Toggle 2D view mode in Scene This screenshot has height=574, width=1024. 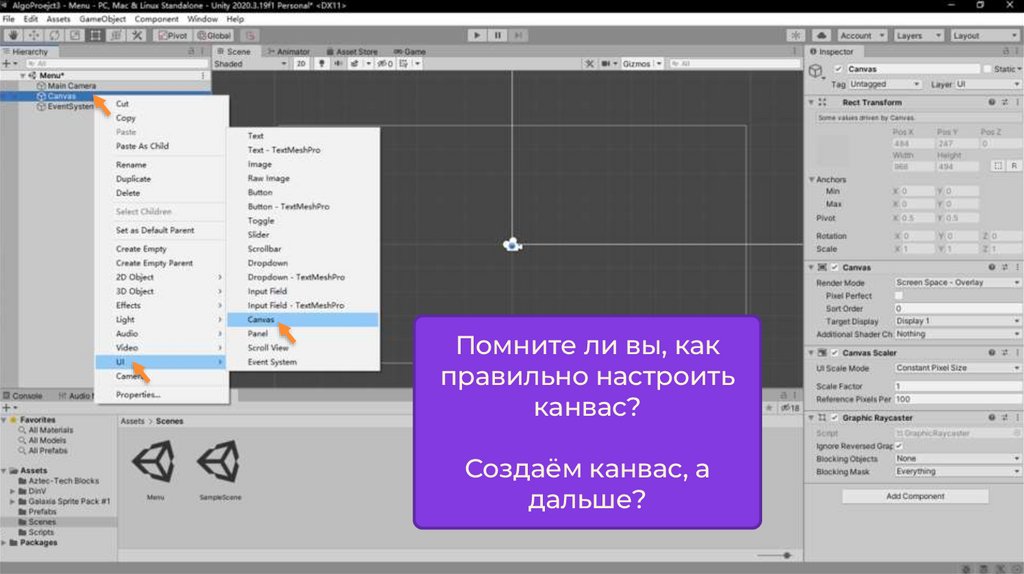pos(301,64)
